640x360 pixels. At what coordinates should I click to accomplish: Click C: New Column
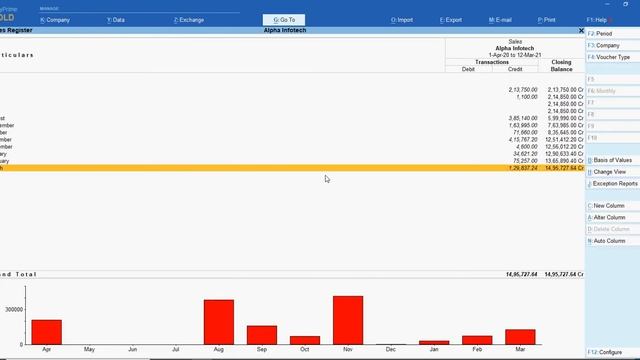click(x=613, y=206)
